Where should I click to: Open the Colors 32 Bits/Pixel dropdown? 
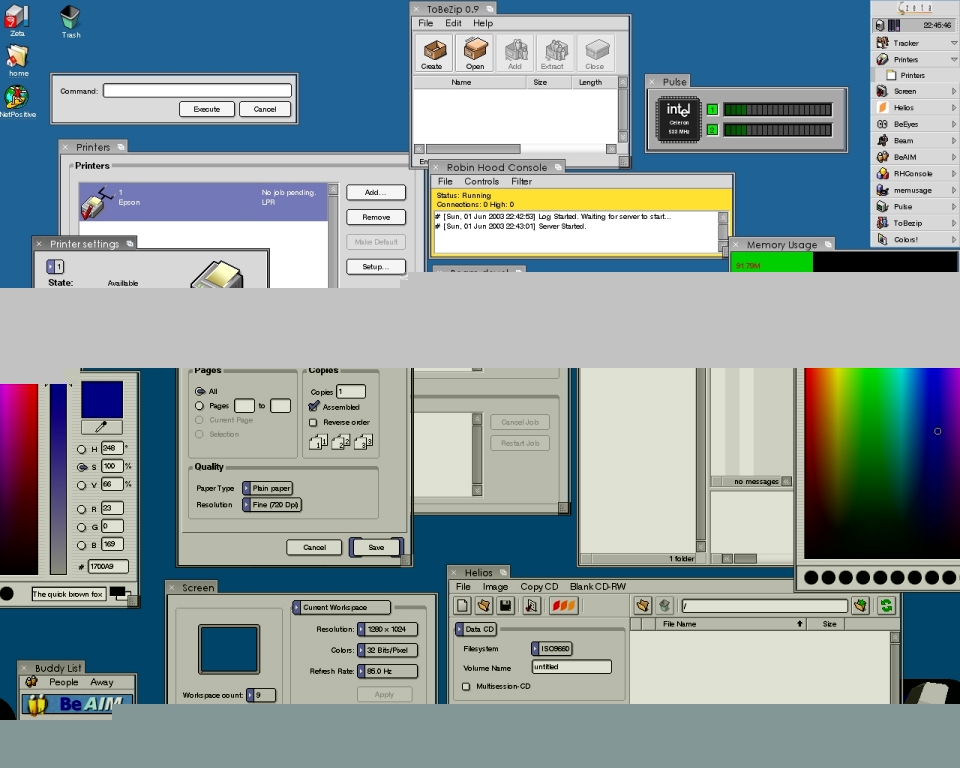pyautogui.click(x=387, y=650)
